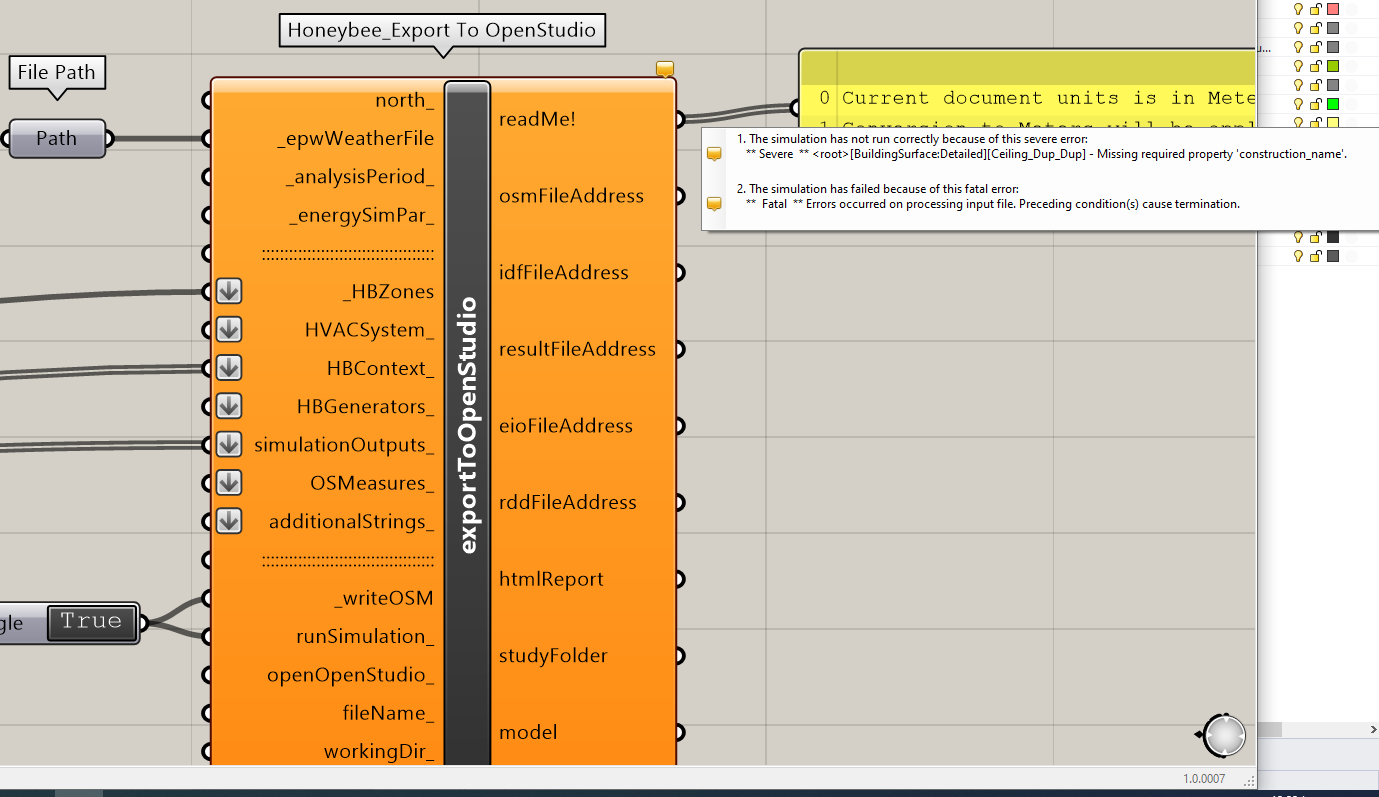
Task: Click the readMe! output grip
Action: (679, 119)
